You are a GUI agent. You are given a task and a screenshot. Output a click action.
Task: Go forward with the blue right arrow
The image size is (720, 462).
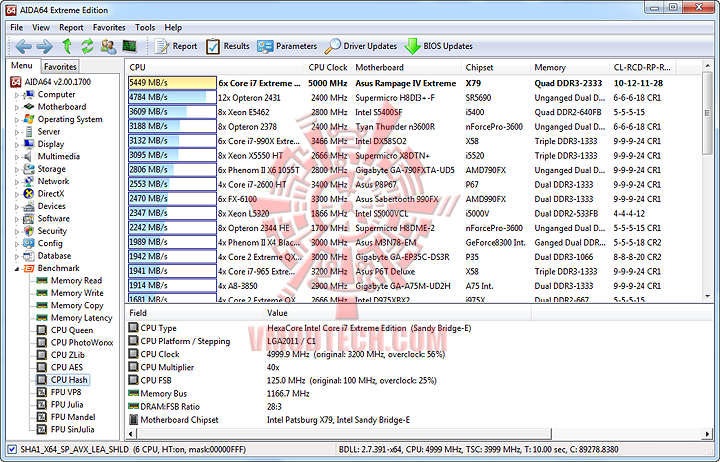tap(45, 46)
